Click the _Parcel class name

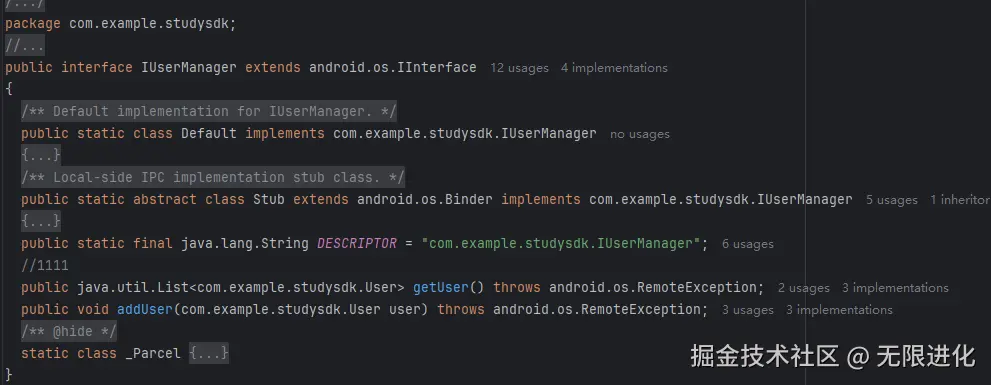[x=153, y=353]
